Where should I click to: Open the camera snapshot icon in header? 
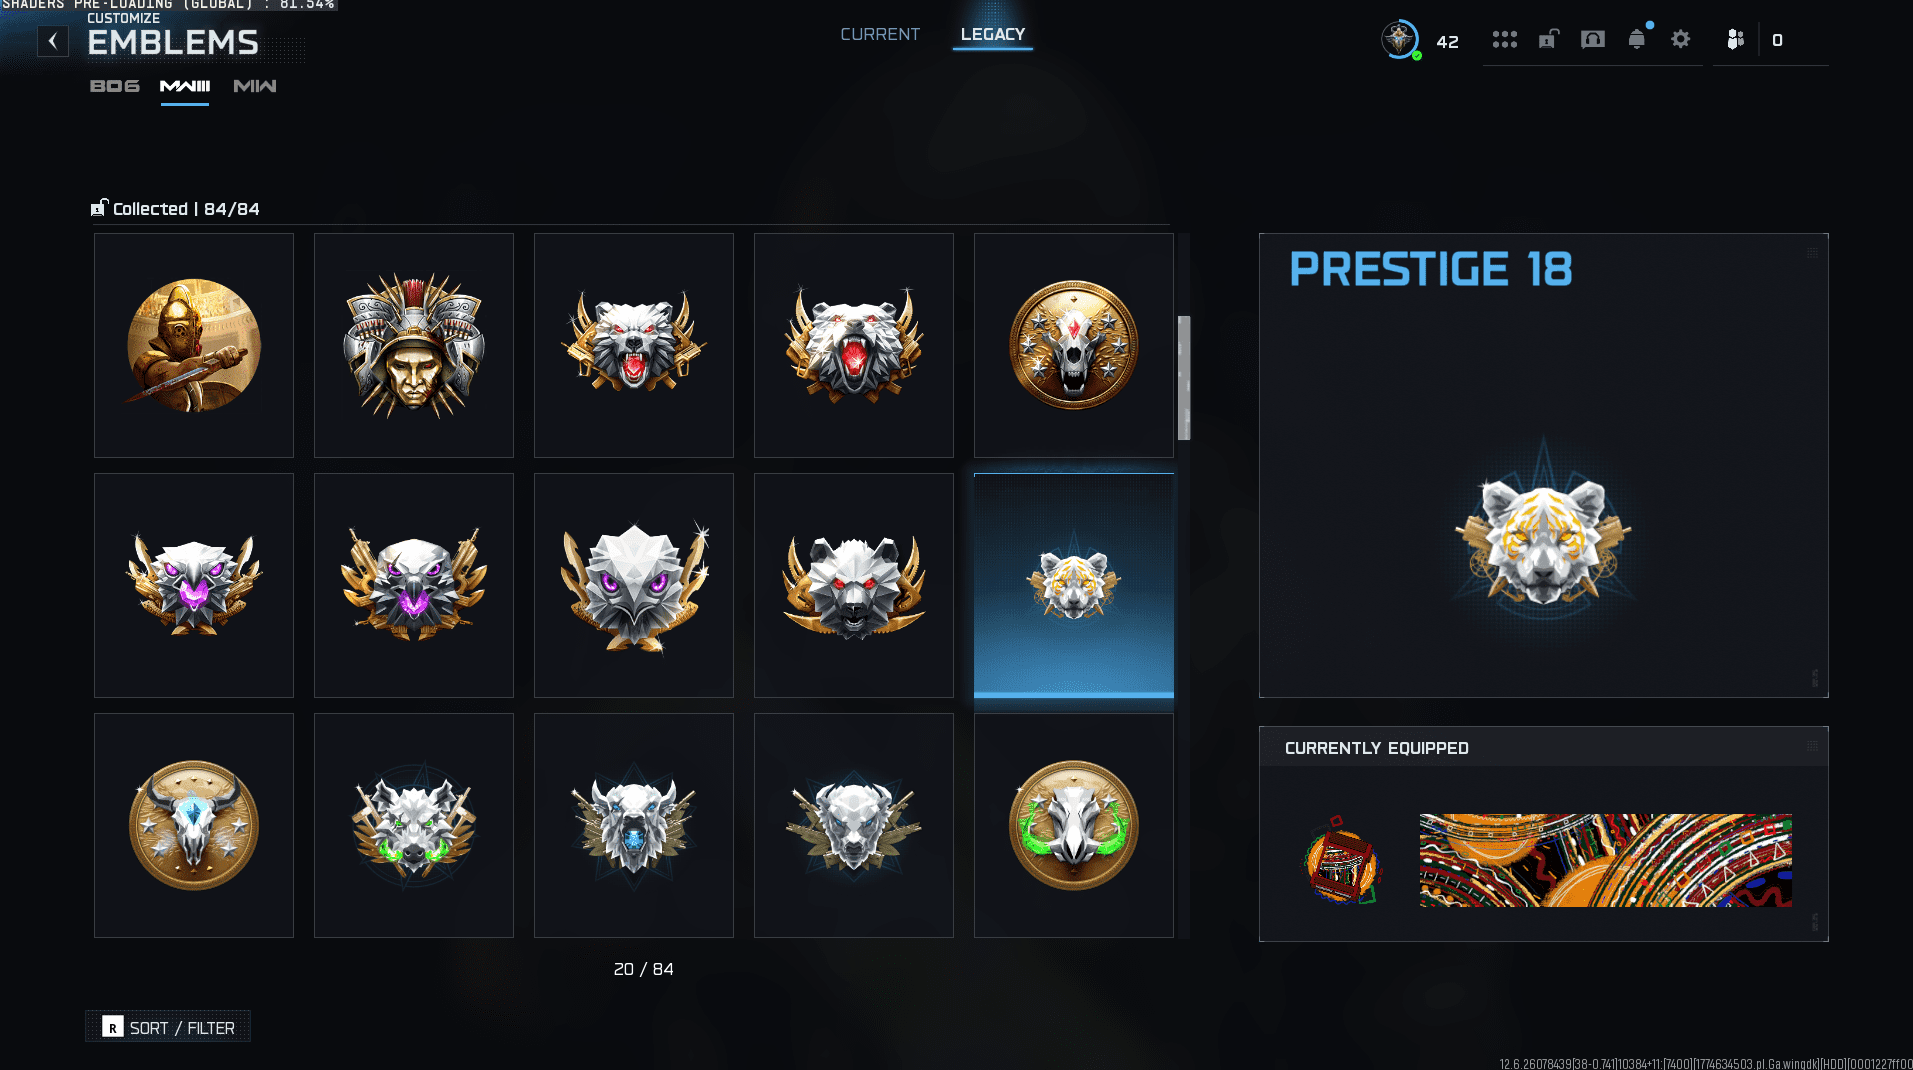(1593, 40)
